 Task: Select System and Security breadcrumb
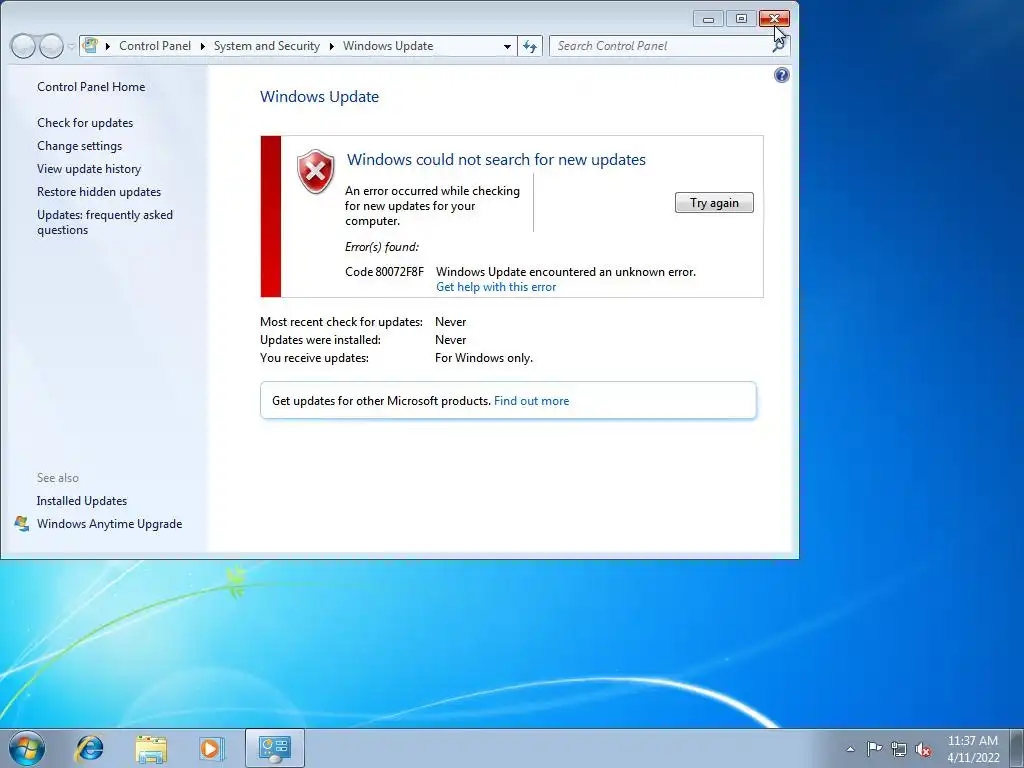click(266, 46)
